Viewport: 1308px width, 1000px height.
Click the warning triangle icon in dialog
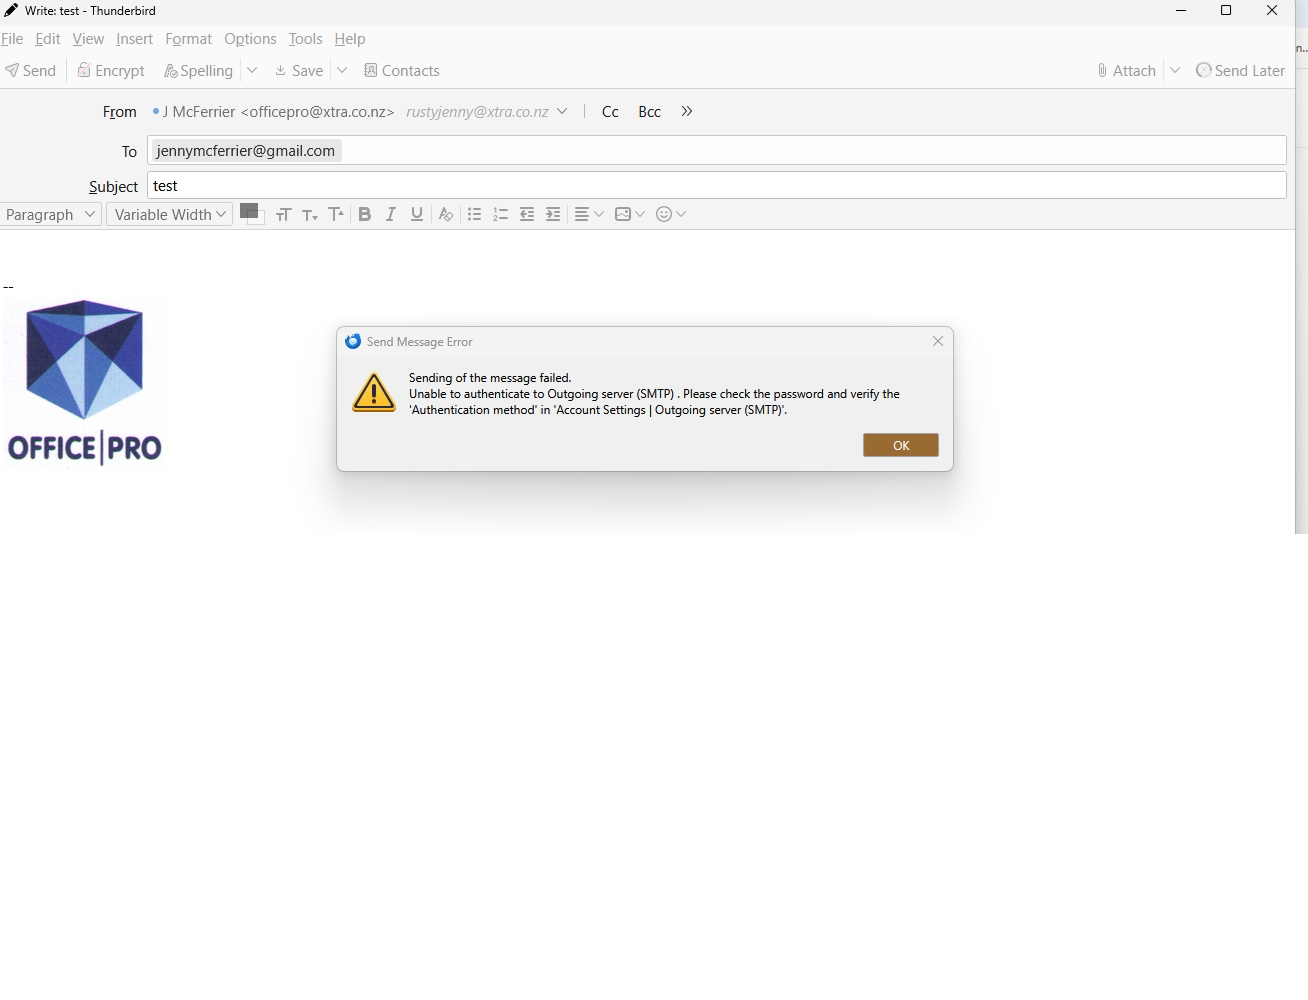[374, 392]
